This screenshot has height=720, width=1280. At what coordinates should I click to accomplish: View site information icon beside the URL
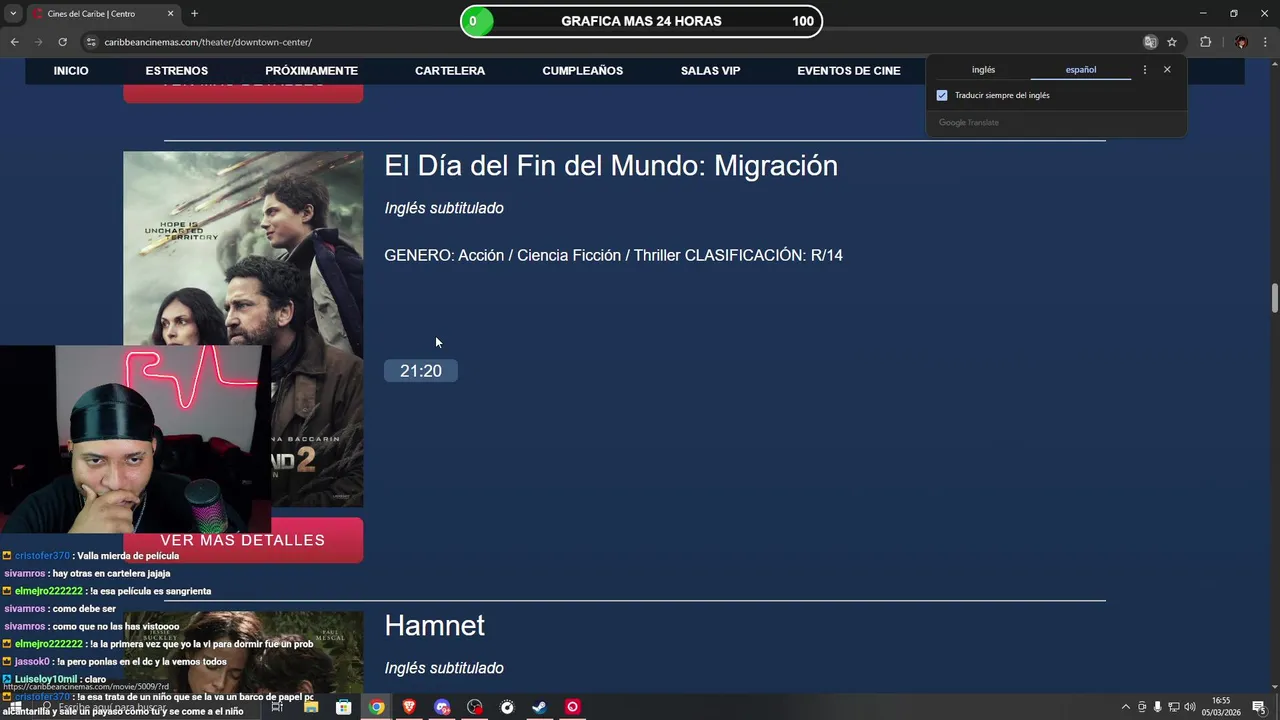click(x=91, y=42)
